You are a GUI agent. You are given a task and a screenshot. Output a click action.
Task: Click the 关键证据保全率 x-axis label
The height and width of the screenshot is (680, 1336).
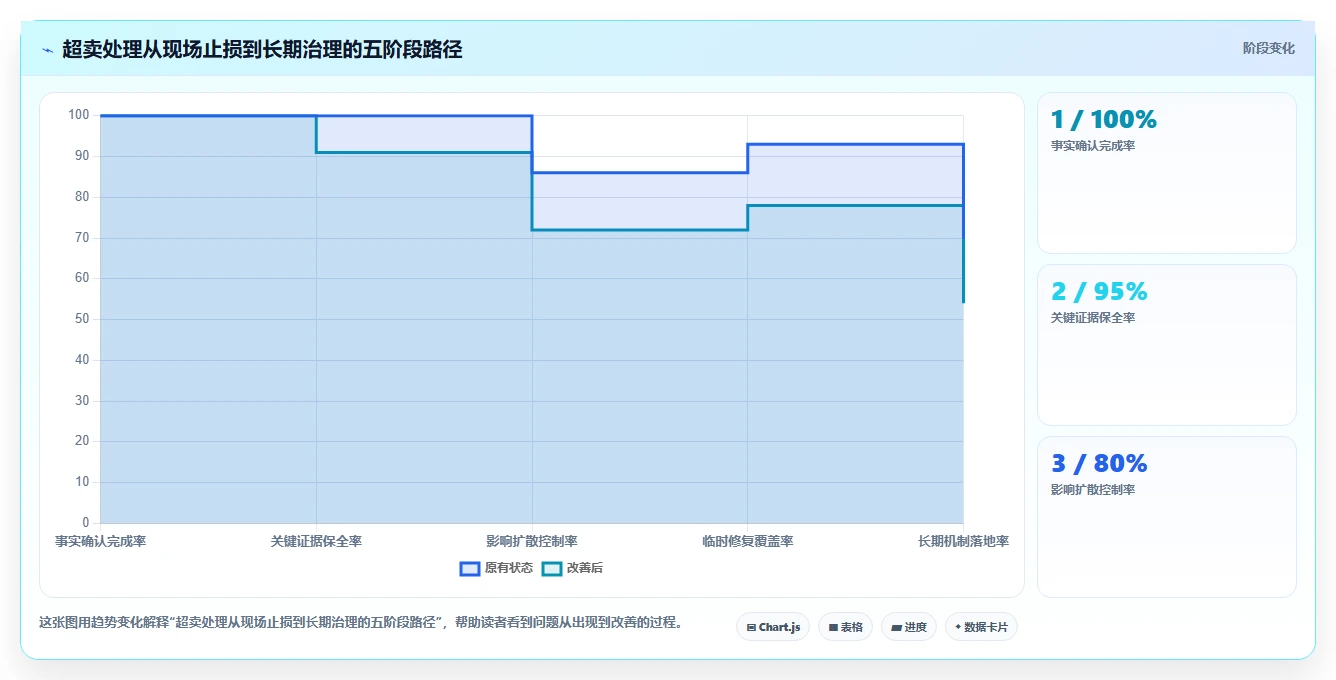(316, 541)
